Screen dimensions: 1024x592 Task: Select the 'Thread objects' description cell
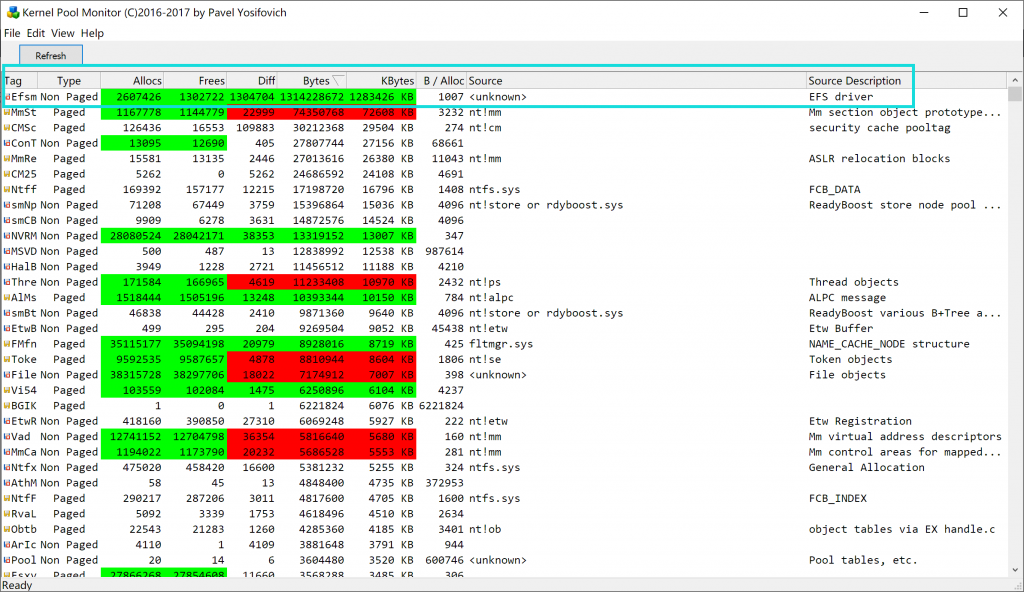[854, 282]
